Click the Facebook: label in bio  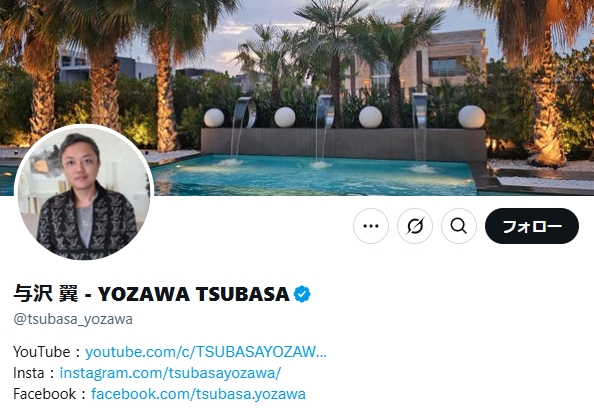[50, 394]
